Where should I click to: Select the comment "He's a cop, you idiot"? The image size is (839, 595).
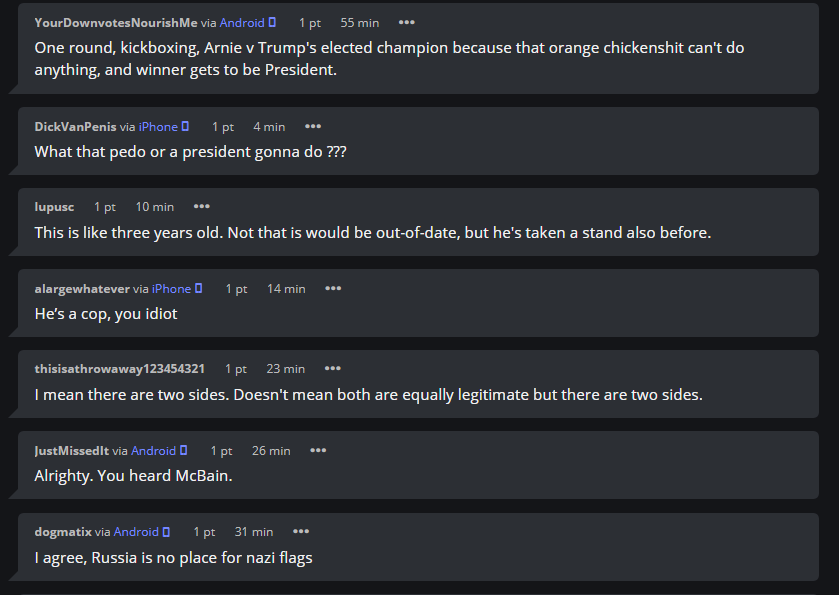106,314
